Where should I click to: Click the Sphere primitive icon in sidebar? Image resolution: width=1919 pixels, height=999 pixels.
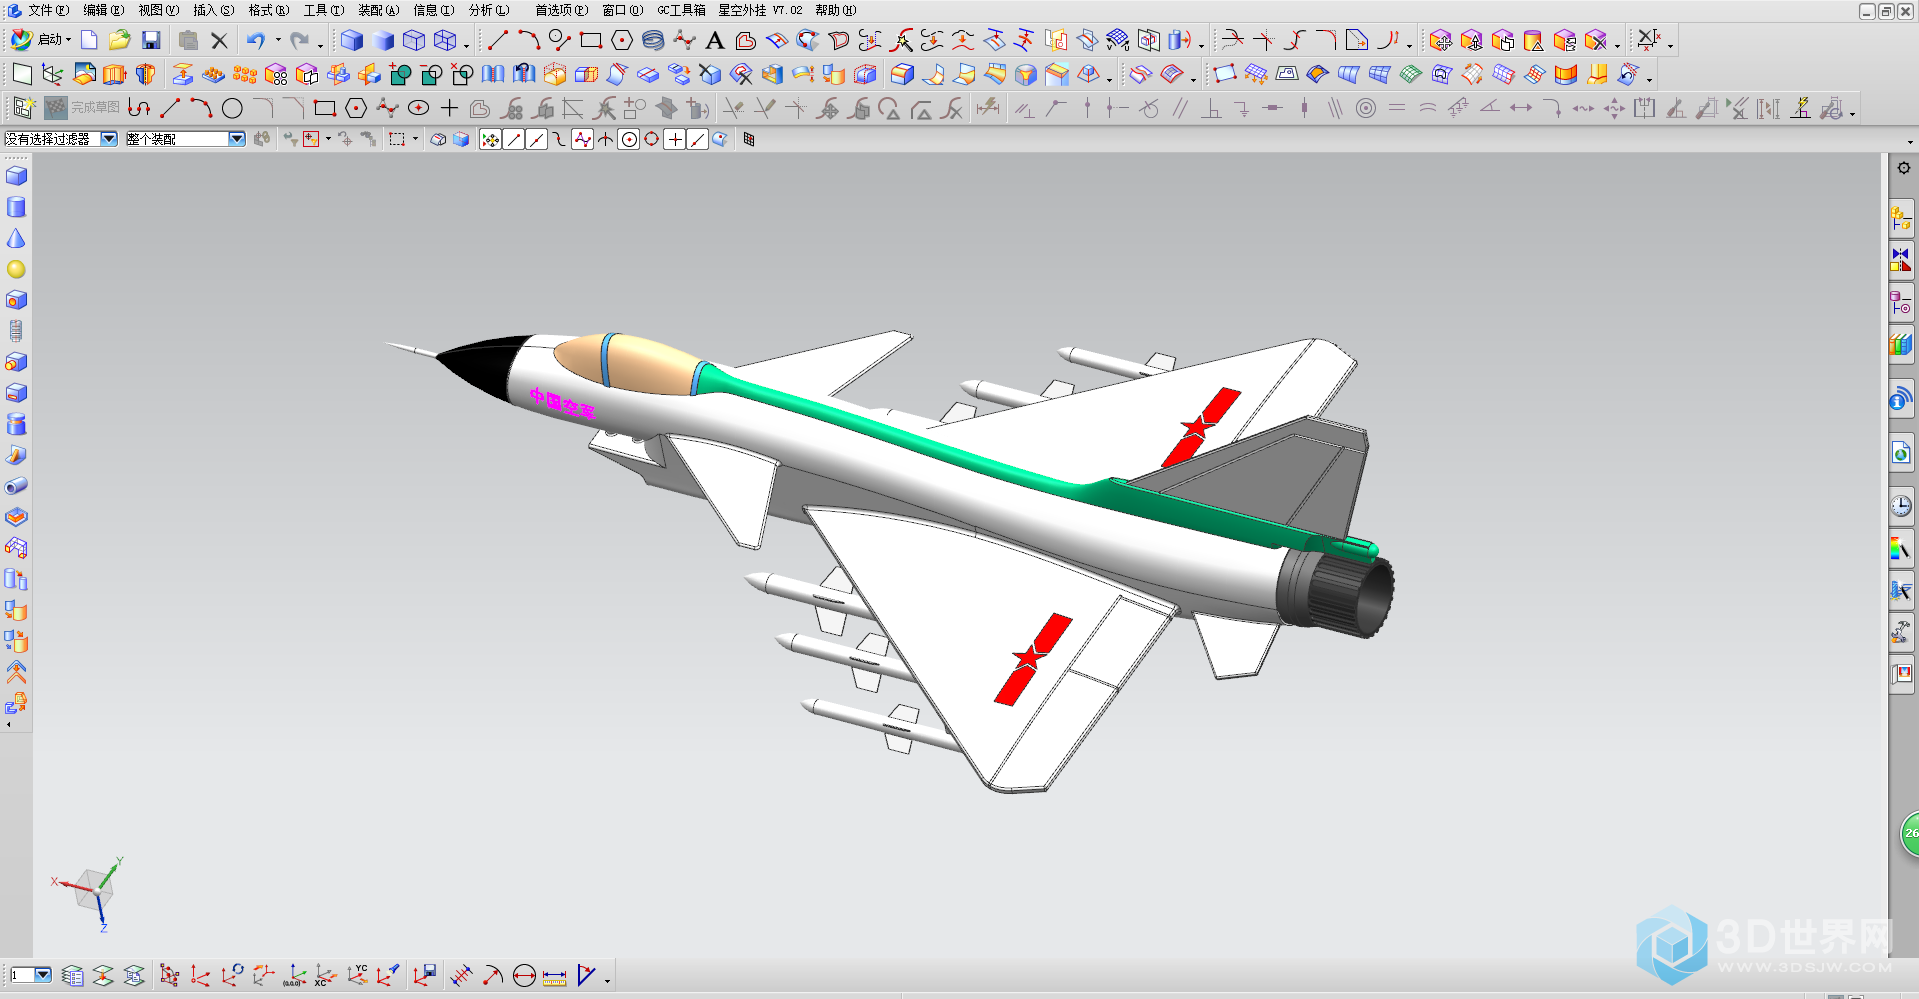pos(16,269)
